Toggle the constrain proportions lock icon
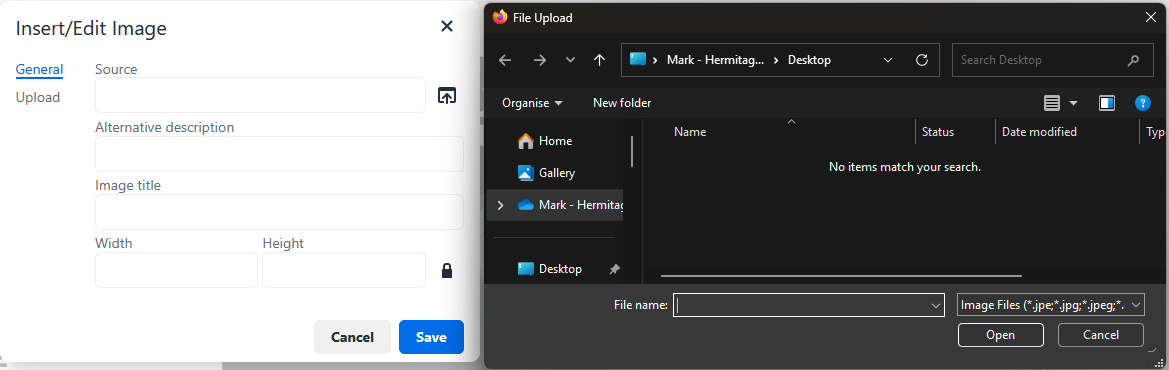 tap(447, 270)
